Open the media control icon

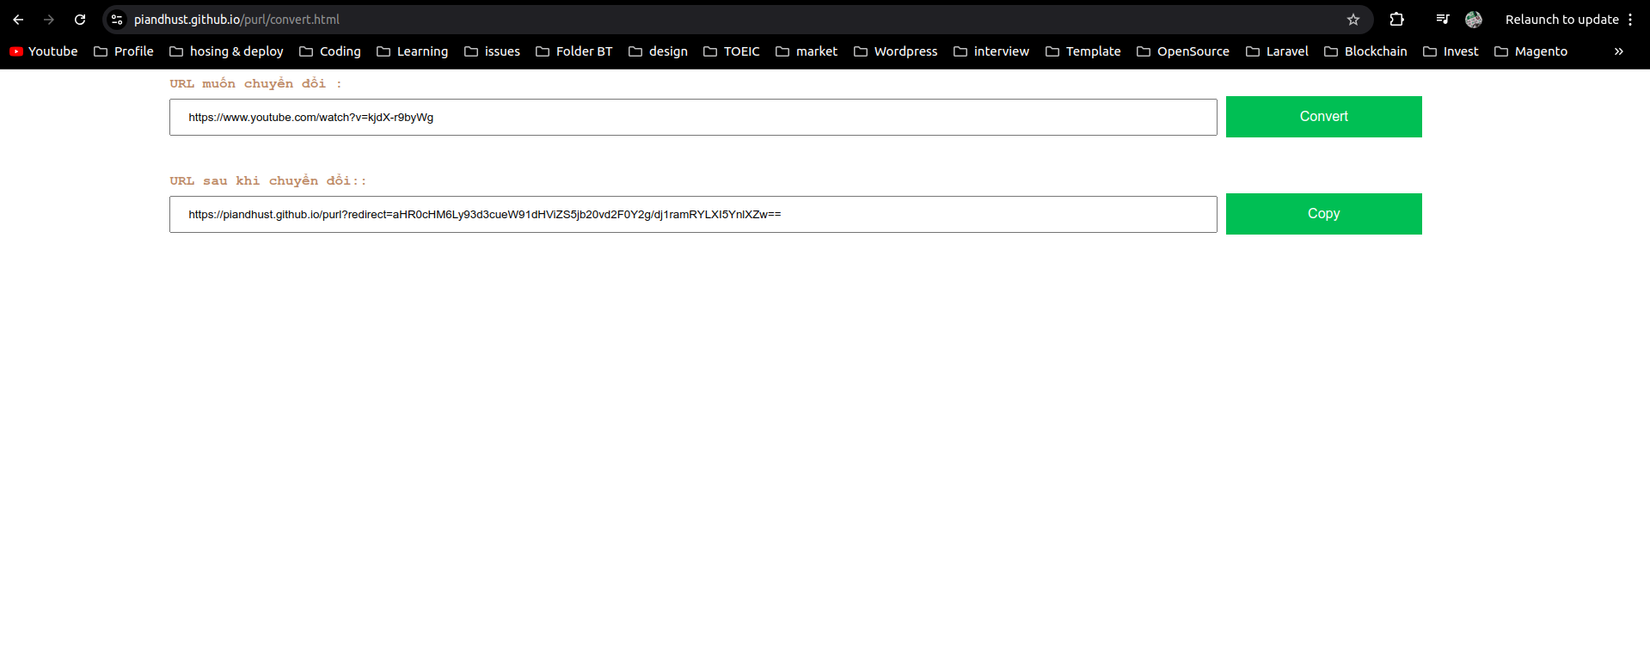(1442, 19)
